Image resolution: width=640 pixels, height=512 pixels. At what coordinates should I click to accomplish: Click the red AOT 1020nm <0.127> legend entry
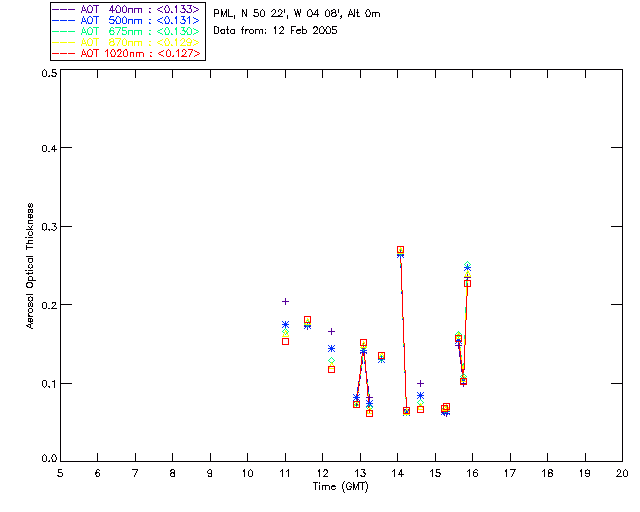point(127,53)
